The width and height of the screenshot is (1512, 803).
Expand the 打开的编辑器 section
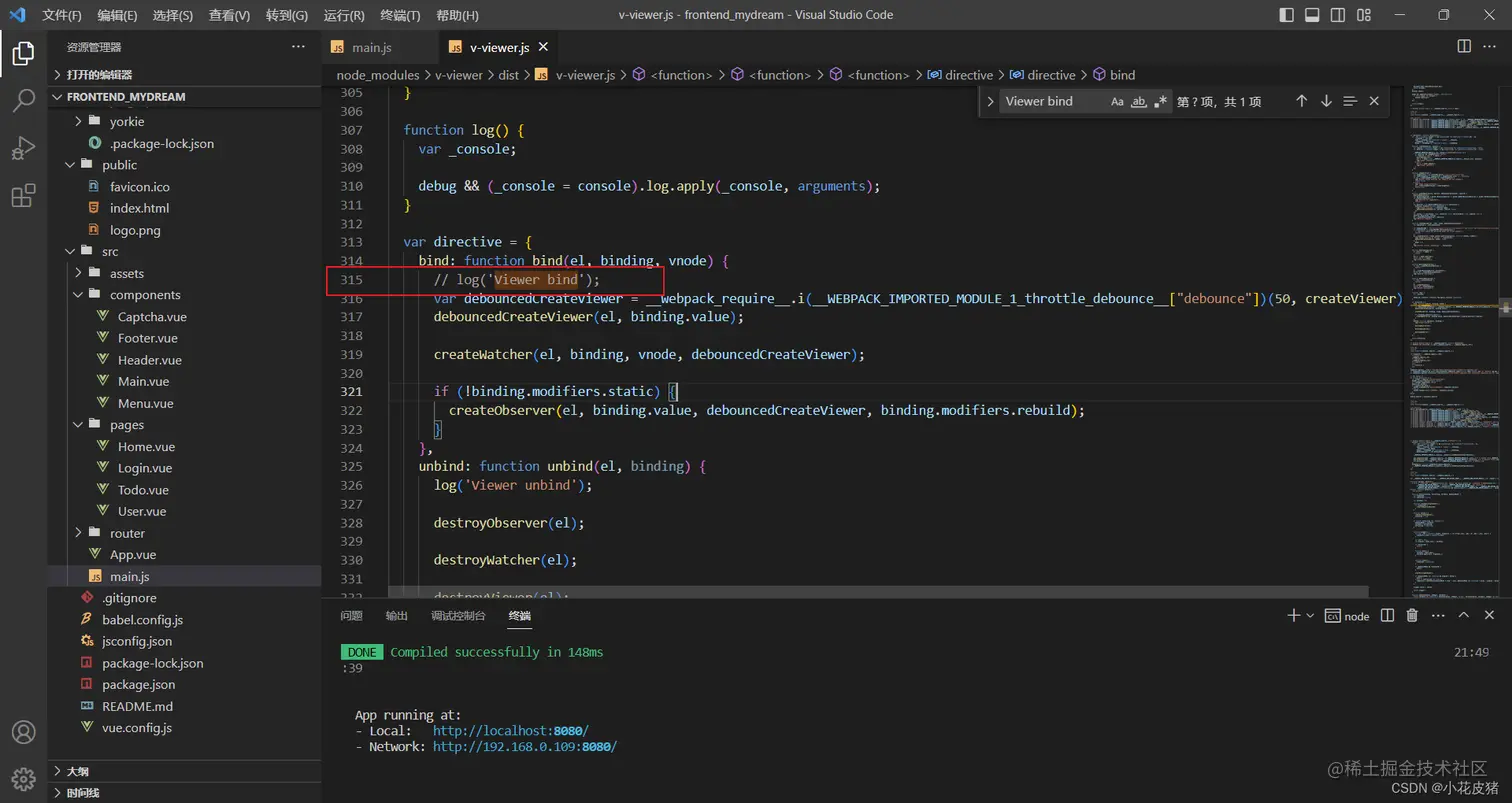(185, 74)
